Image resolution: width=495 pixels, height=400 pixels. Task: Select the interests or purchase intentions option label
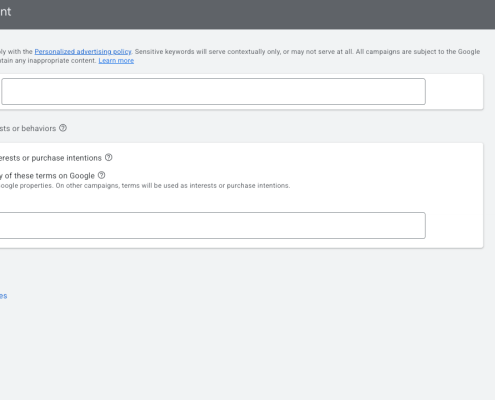click(51, 158)
